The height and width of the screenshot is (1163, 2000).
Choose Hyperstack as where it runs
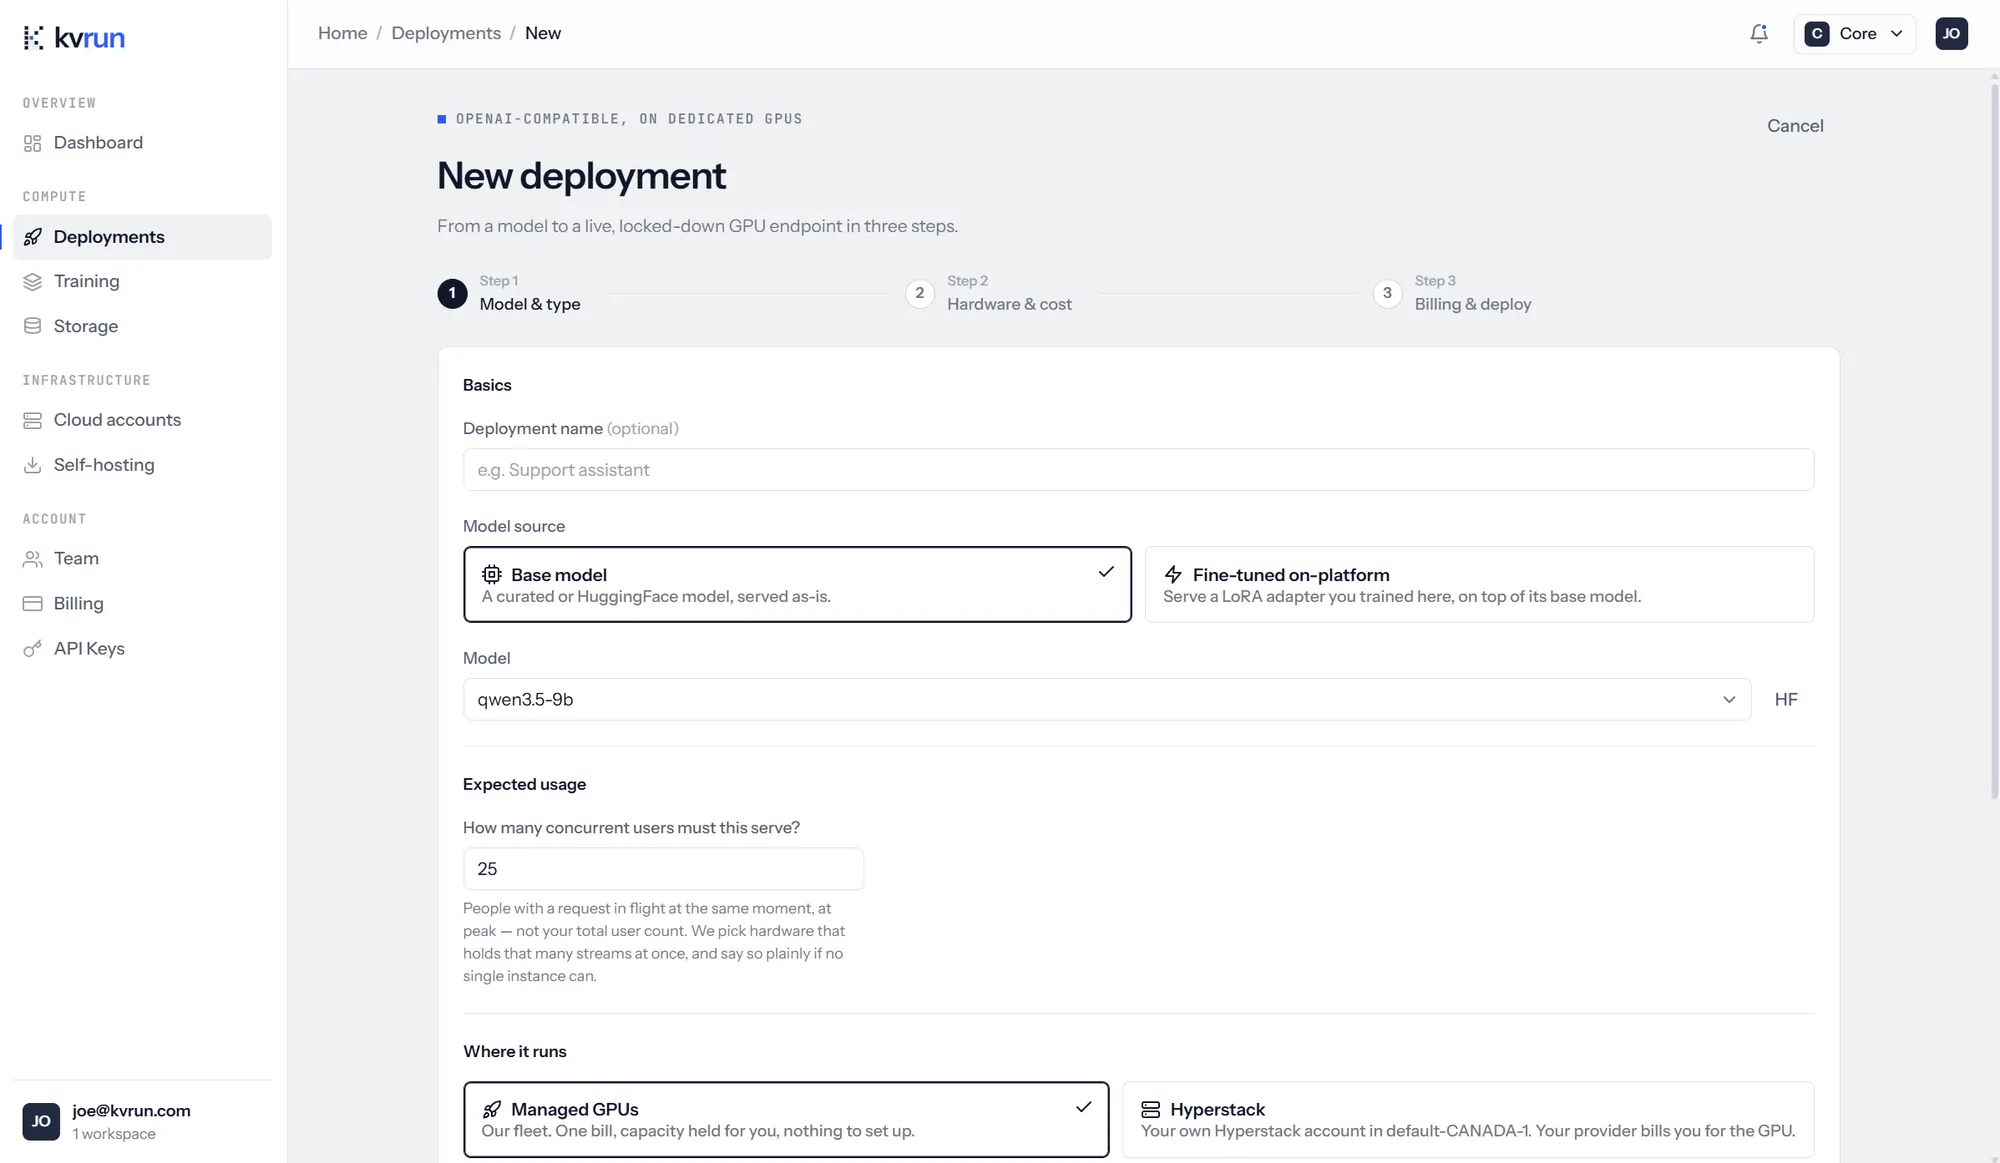pyautogui.click(x=1468, y=1119)
